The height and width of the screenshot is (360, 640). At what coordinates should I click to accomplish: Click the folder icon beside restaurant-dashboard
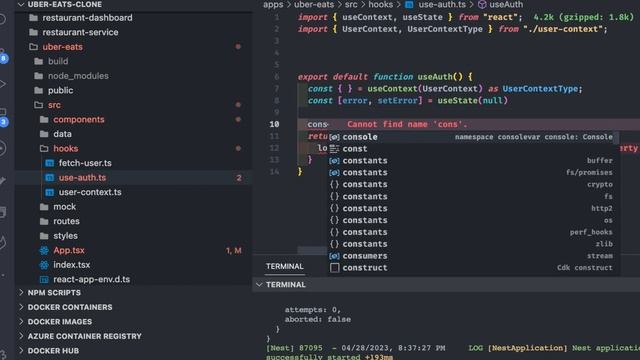[x=33, y=18]
